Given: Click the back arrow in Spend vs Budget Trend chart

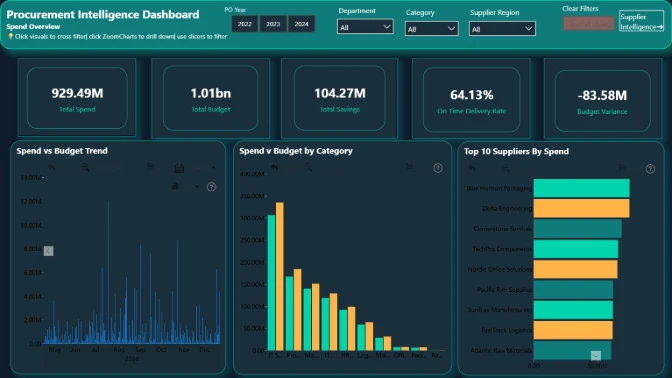Looking at the screenshot, I should click(51, 167).
